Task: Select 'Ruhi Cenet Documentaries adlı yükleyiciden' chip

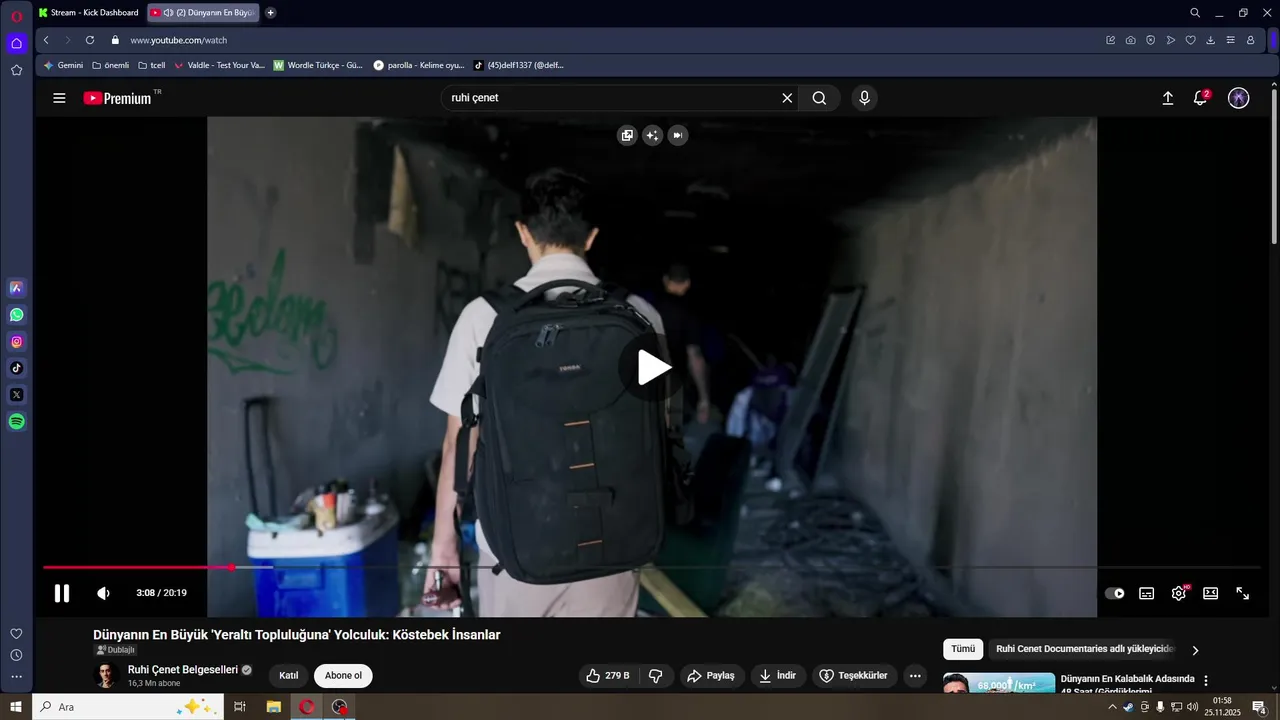Action: coord(1085,649)
